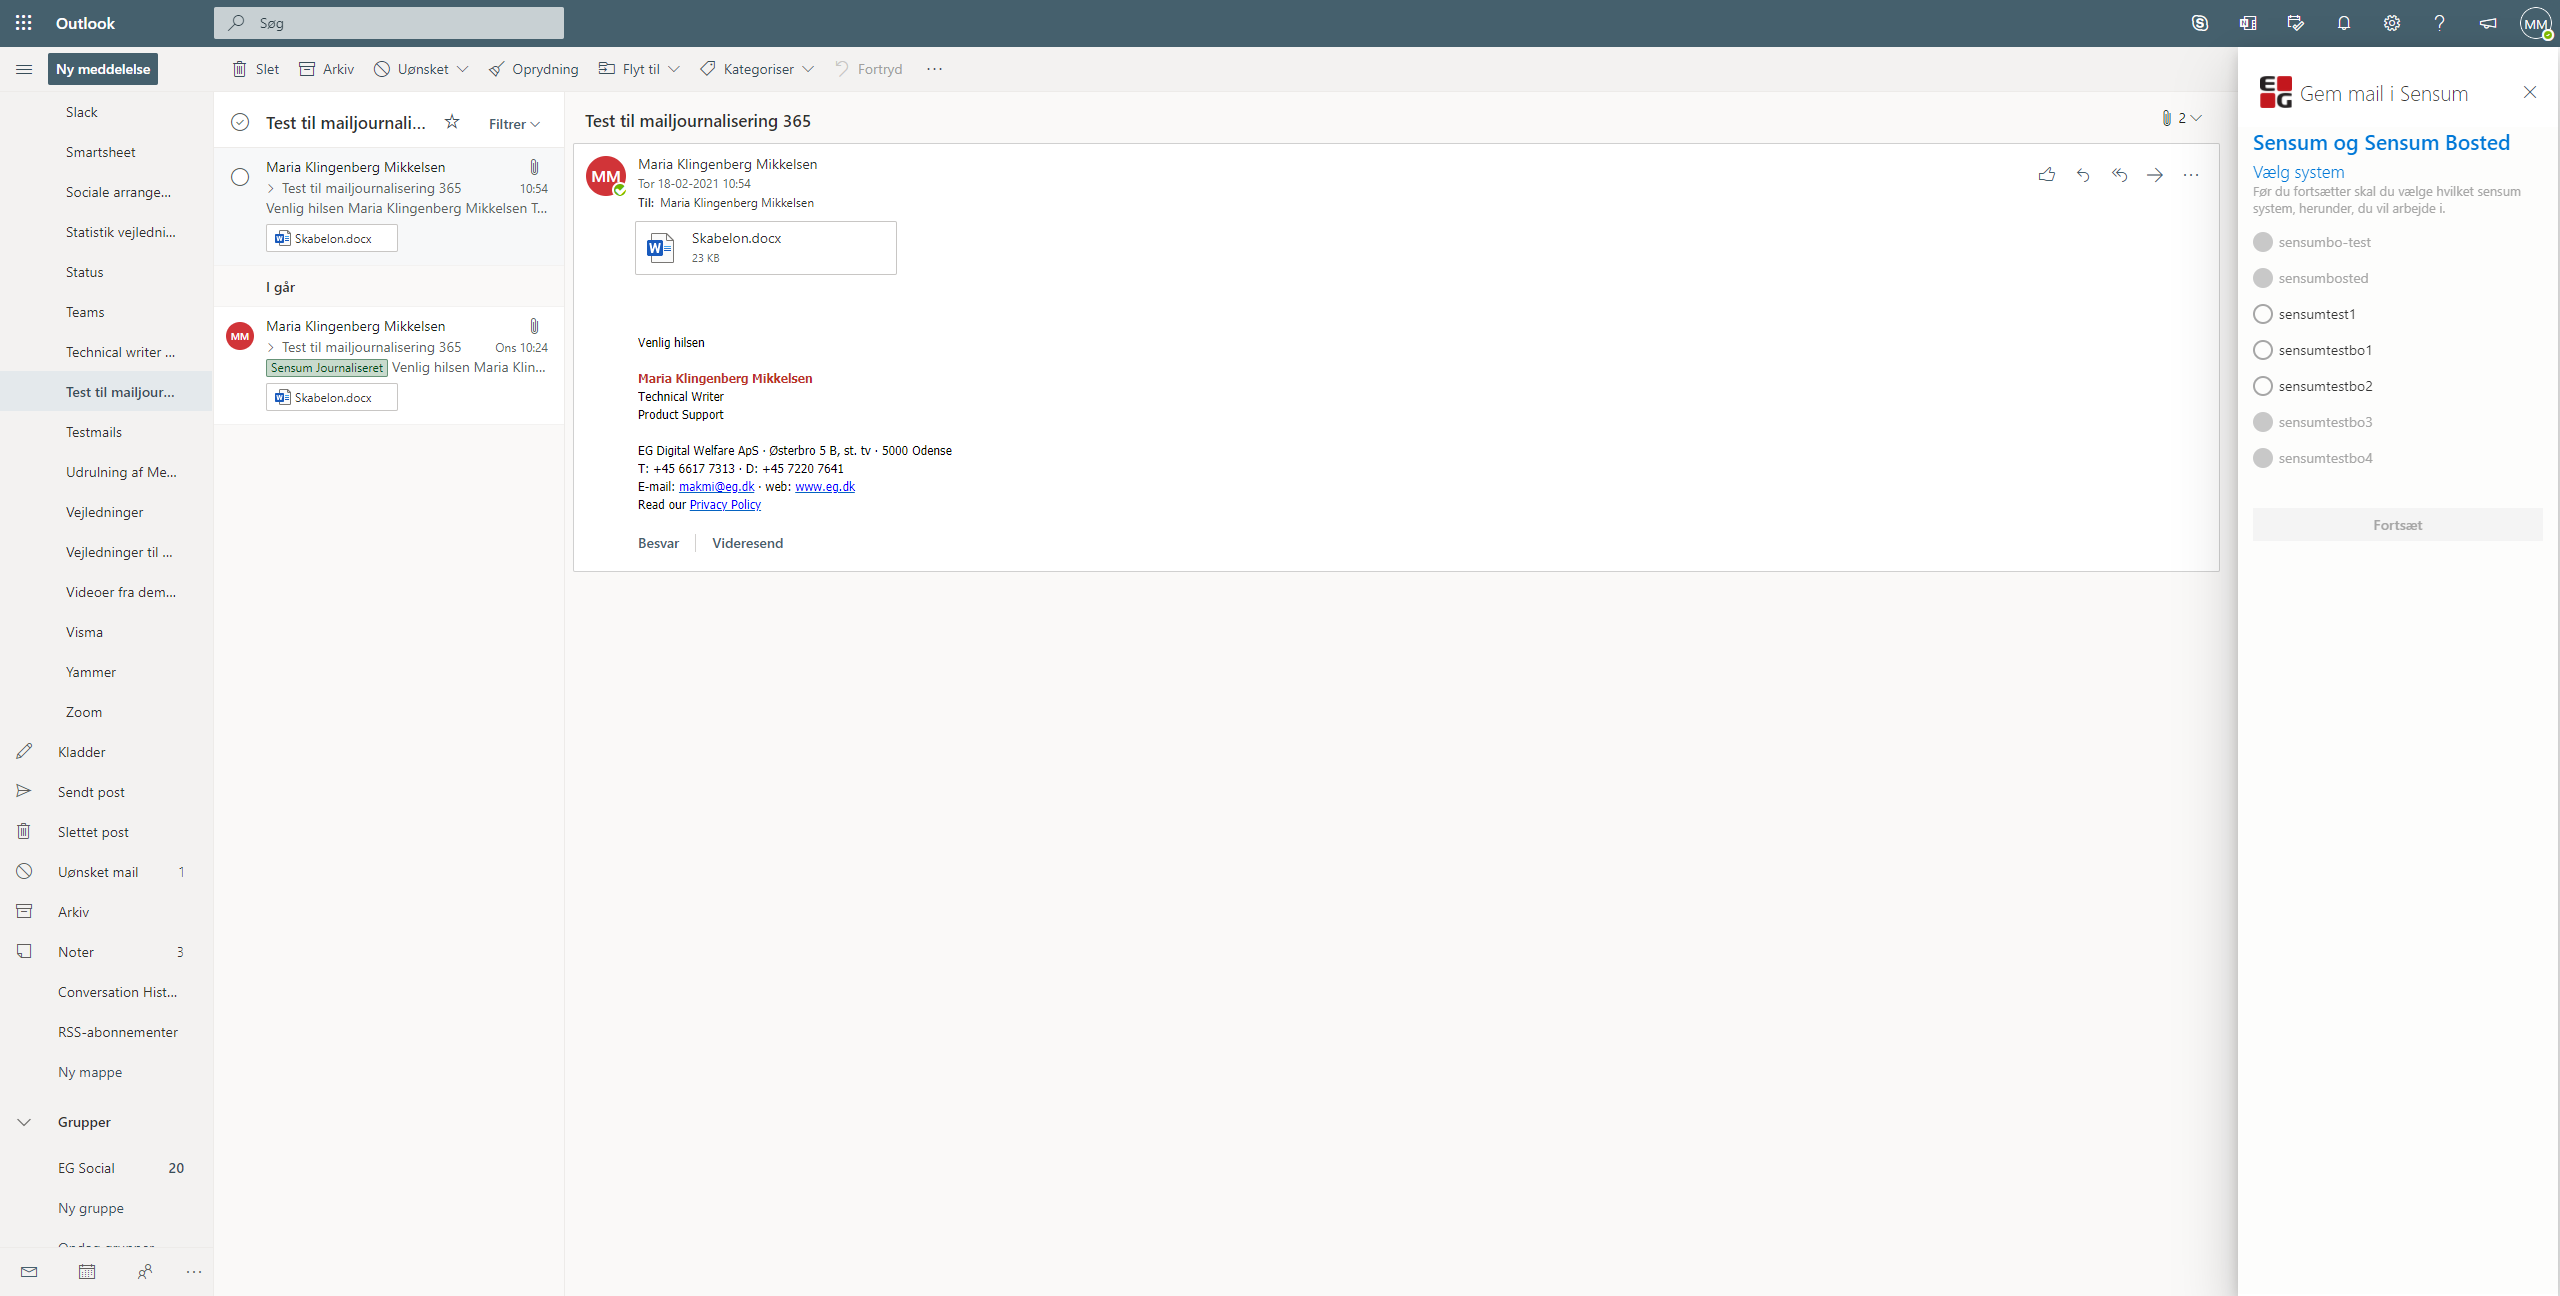Click the OneNote feed icon in top bar

click(2248, 23)
